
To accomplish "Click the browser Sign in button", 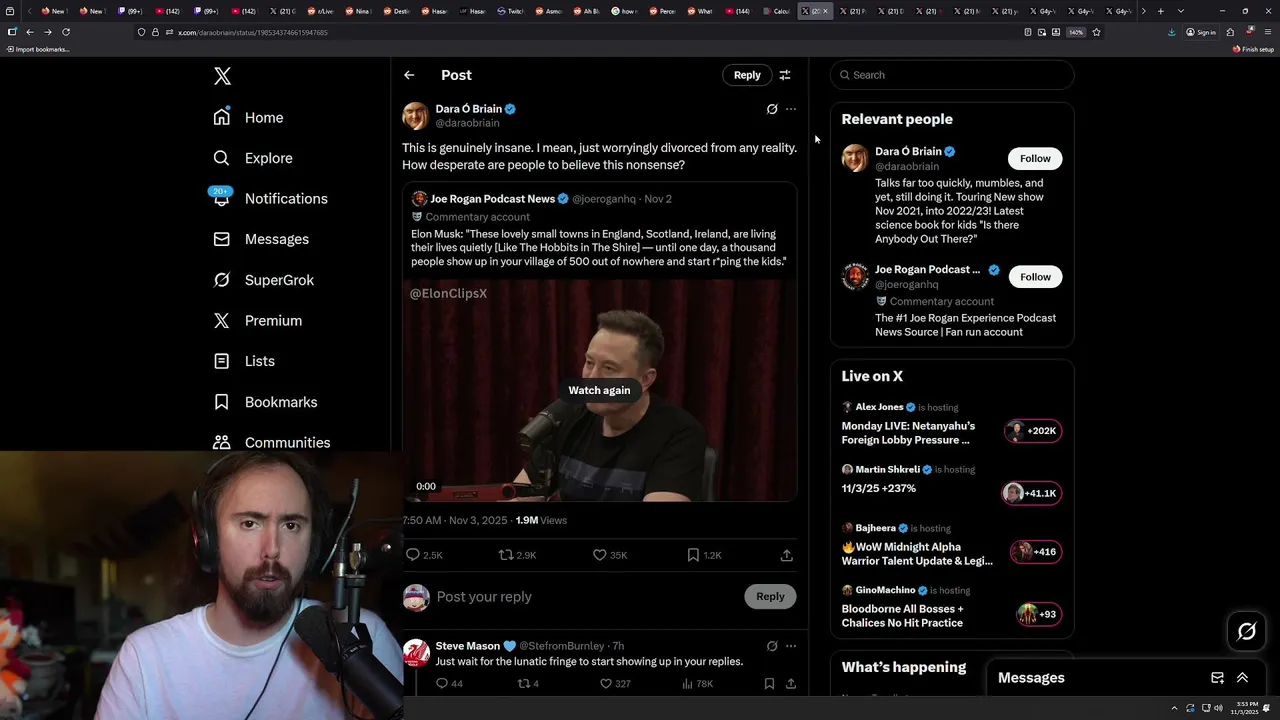I will (x=1201, y=32).
